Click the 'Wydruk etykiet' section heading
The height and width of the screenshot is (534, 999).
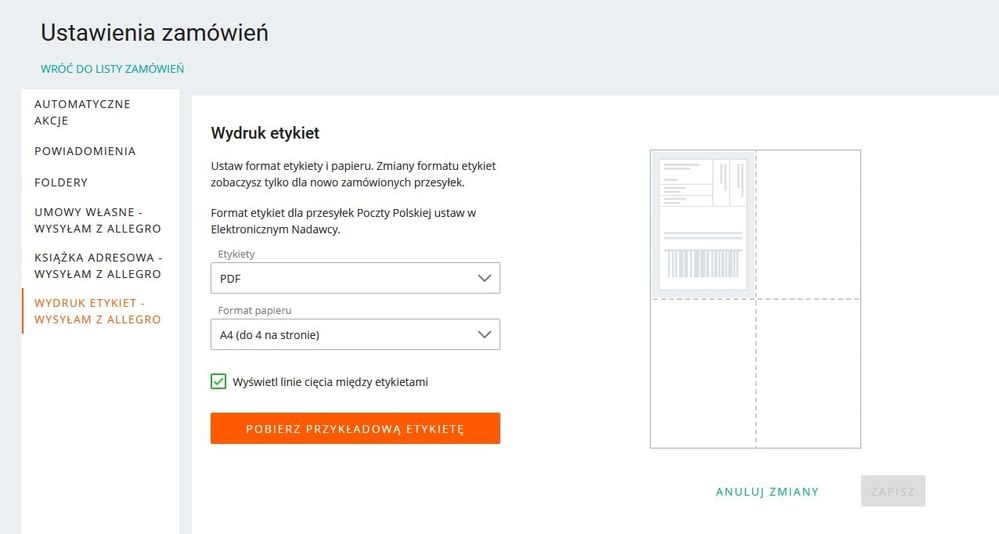[265, 133]
